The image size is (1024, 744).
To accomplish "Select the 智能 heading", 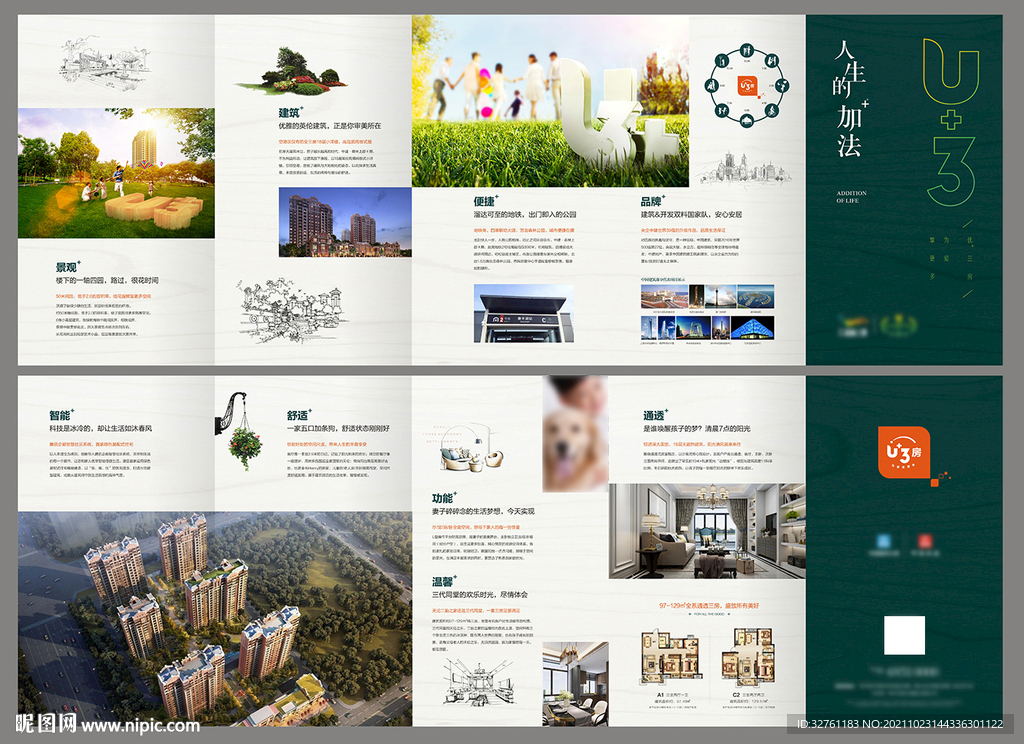I will coord(60,415).
